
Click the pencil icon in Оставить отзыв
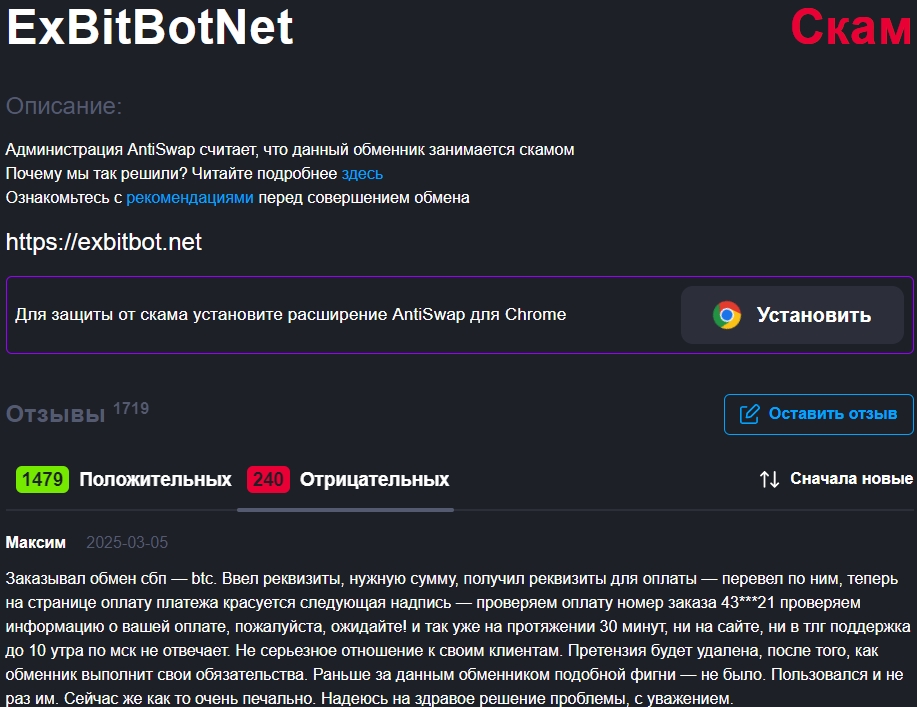tap(749, 414)
